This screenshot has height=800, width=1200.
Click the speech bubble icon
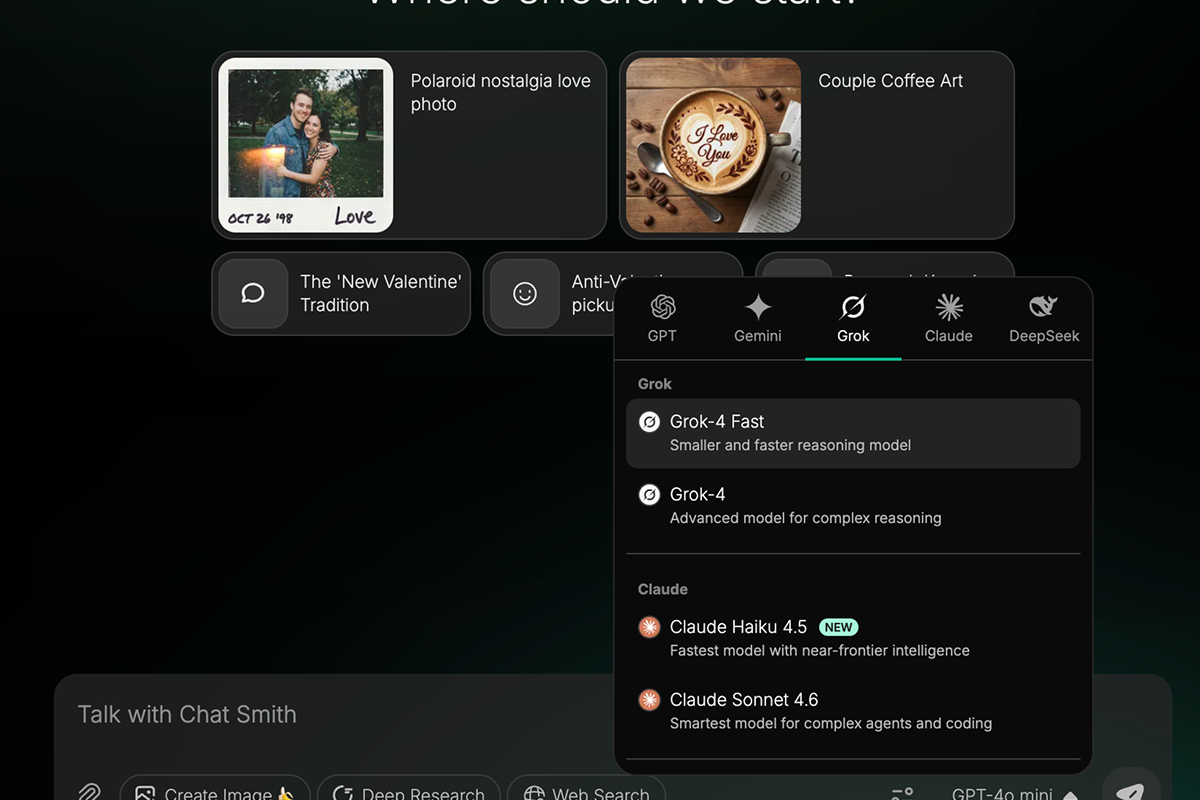(x=253, y=294)
